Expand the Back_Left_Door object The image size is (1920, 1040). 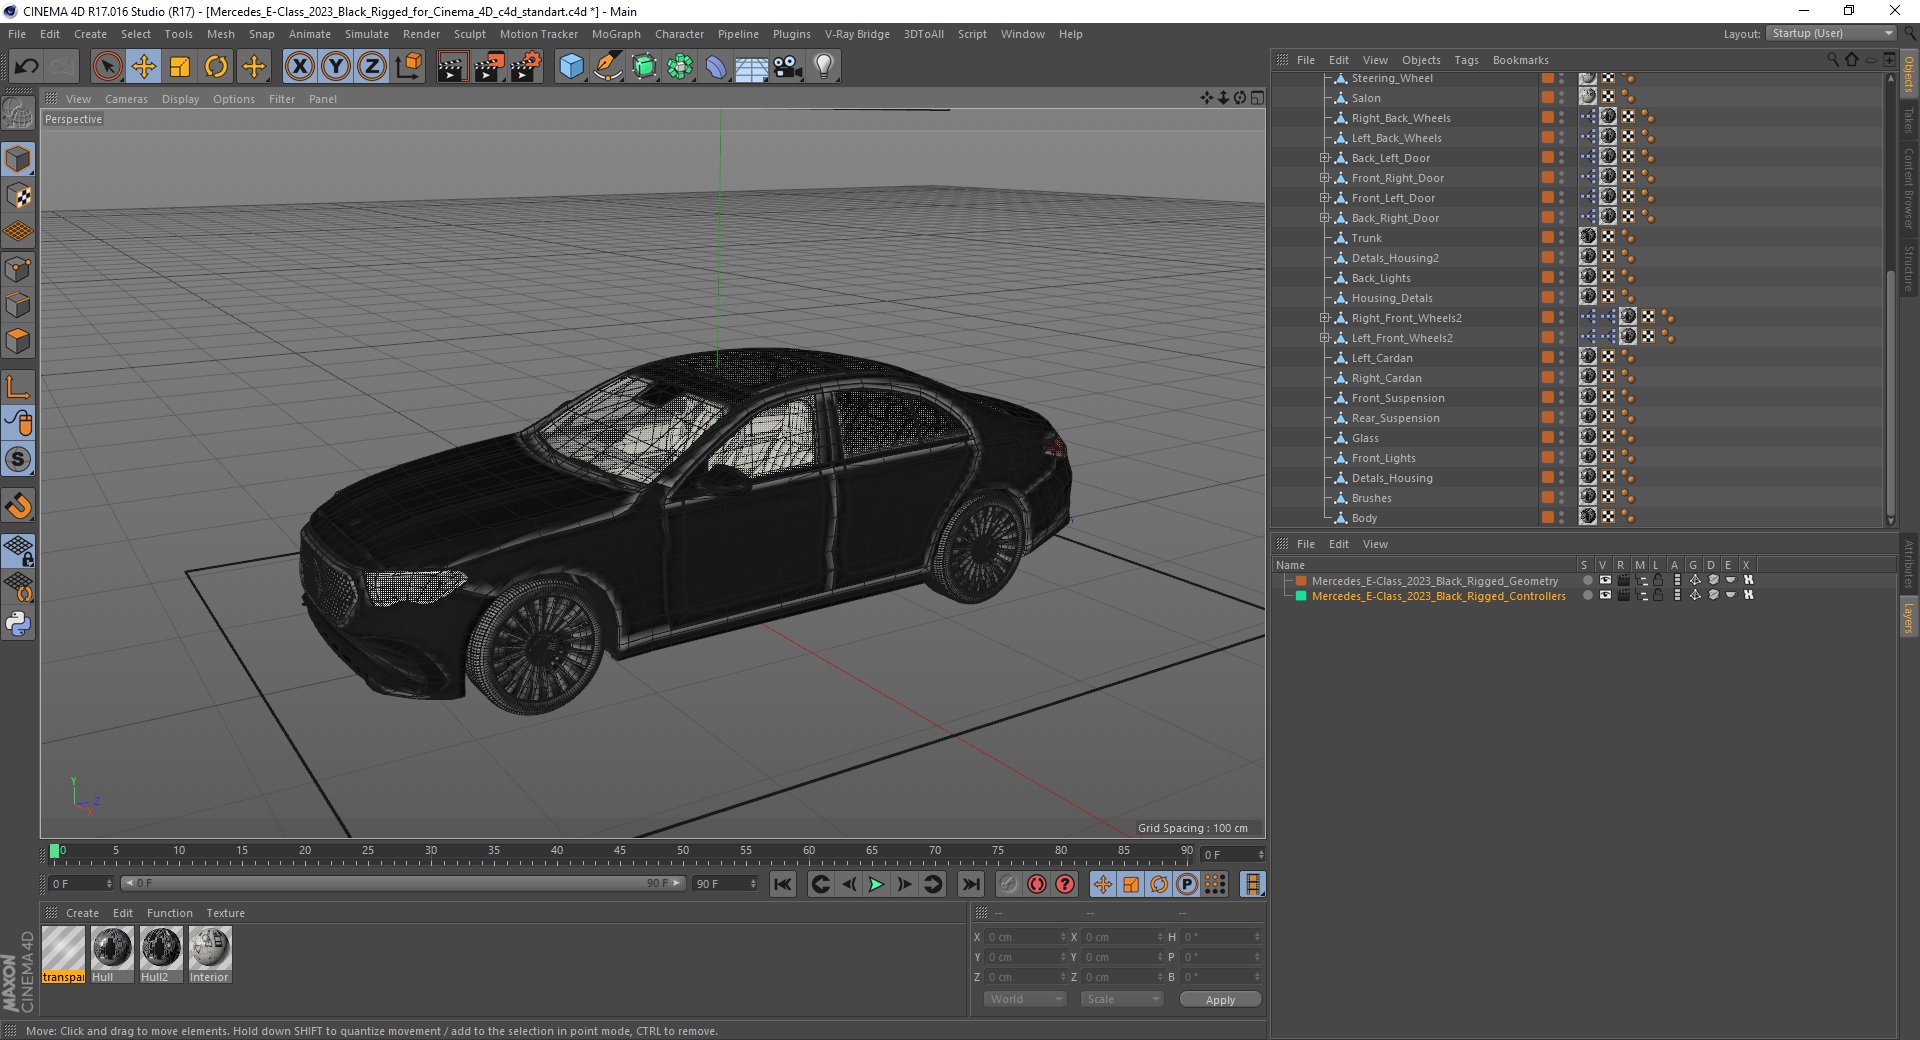click(x=1324, y=158)
